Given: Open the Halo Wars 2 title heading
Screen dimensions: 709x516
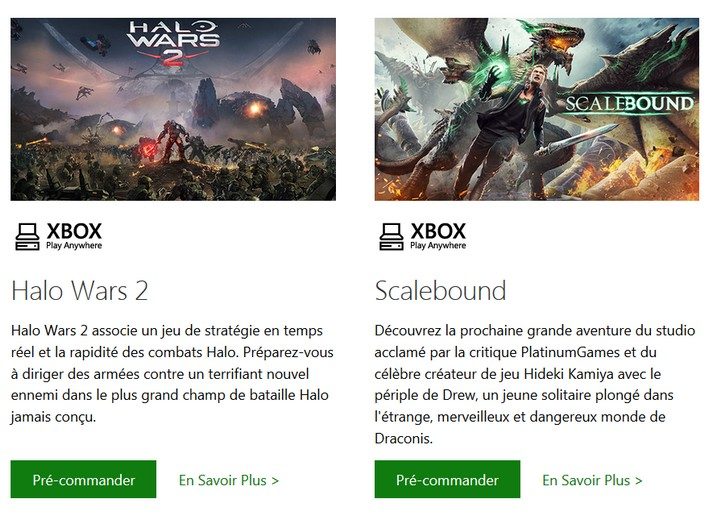Looking at the screenshot, I should (80, 290).
